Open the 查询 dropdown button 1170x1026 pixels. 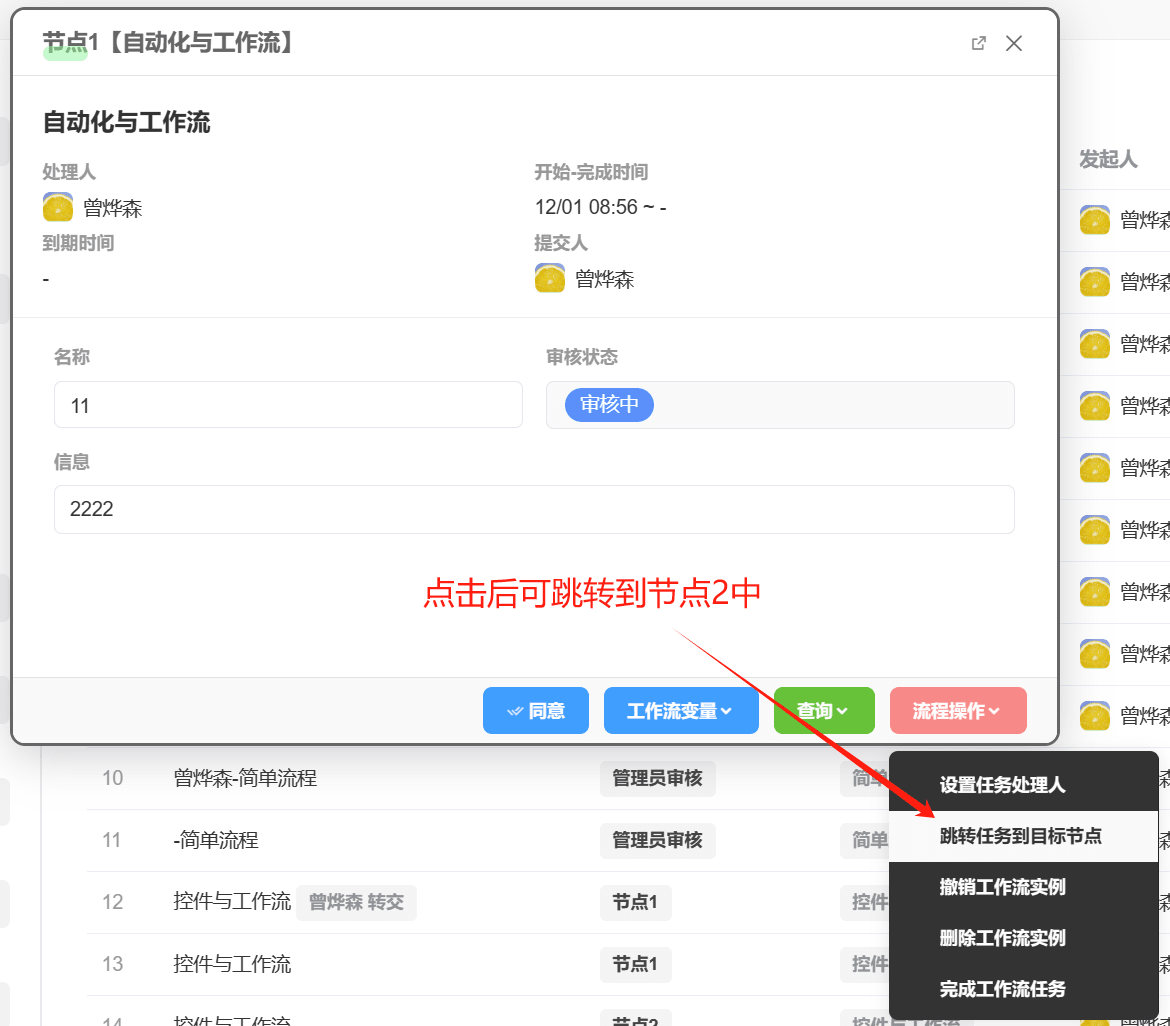823,711
